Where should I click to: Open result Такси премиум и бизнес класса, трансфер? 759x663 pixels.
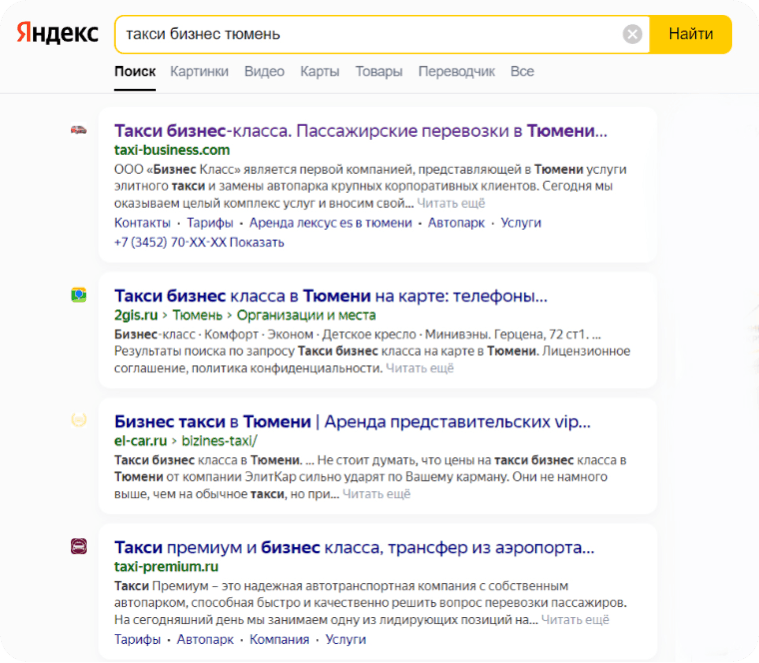pos(354,547)
